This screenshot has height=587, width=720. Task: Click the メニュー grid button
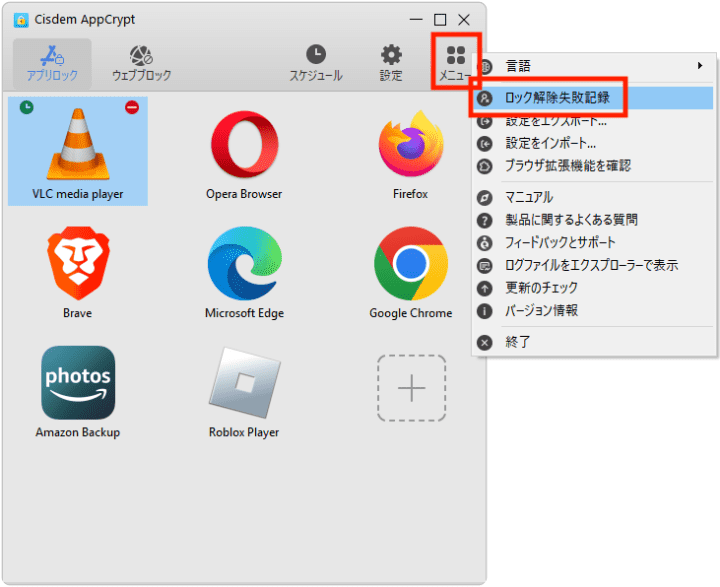pyautogui.click(x=456, y=62)
